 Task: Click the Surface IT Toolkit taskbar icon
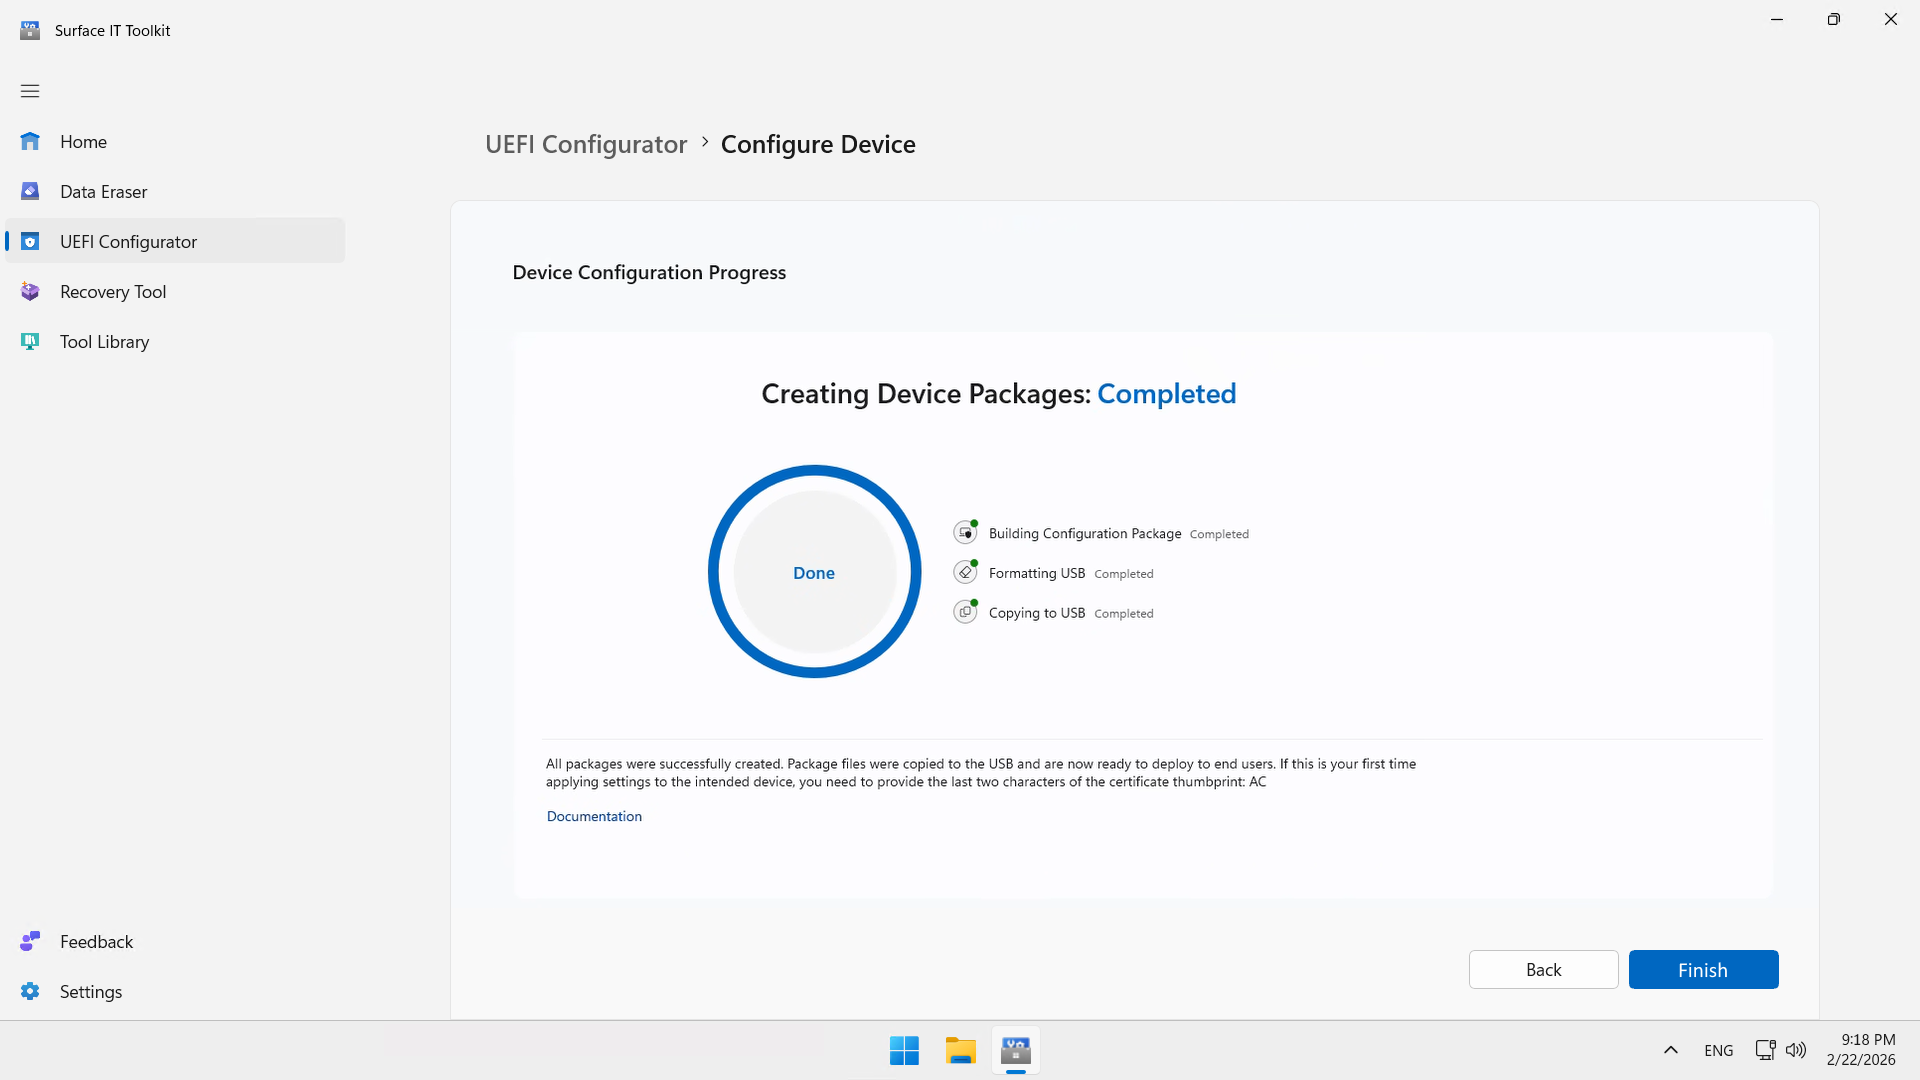coord(1016,1051)
